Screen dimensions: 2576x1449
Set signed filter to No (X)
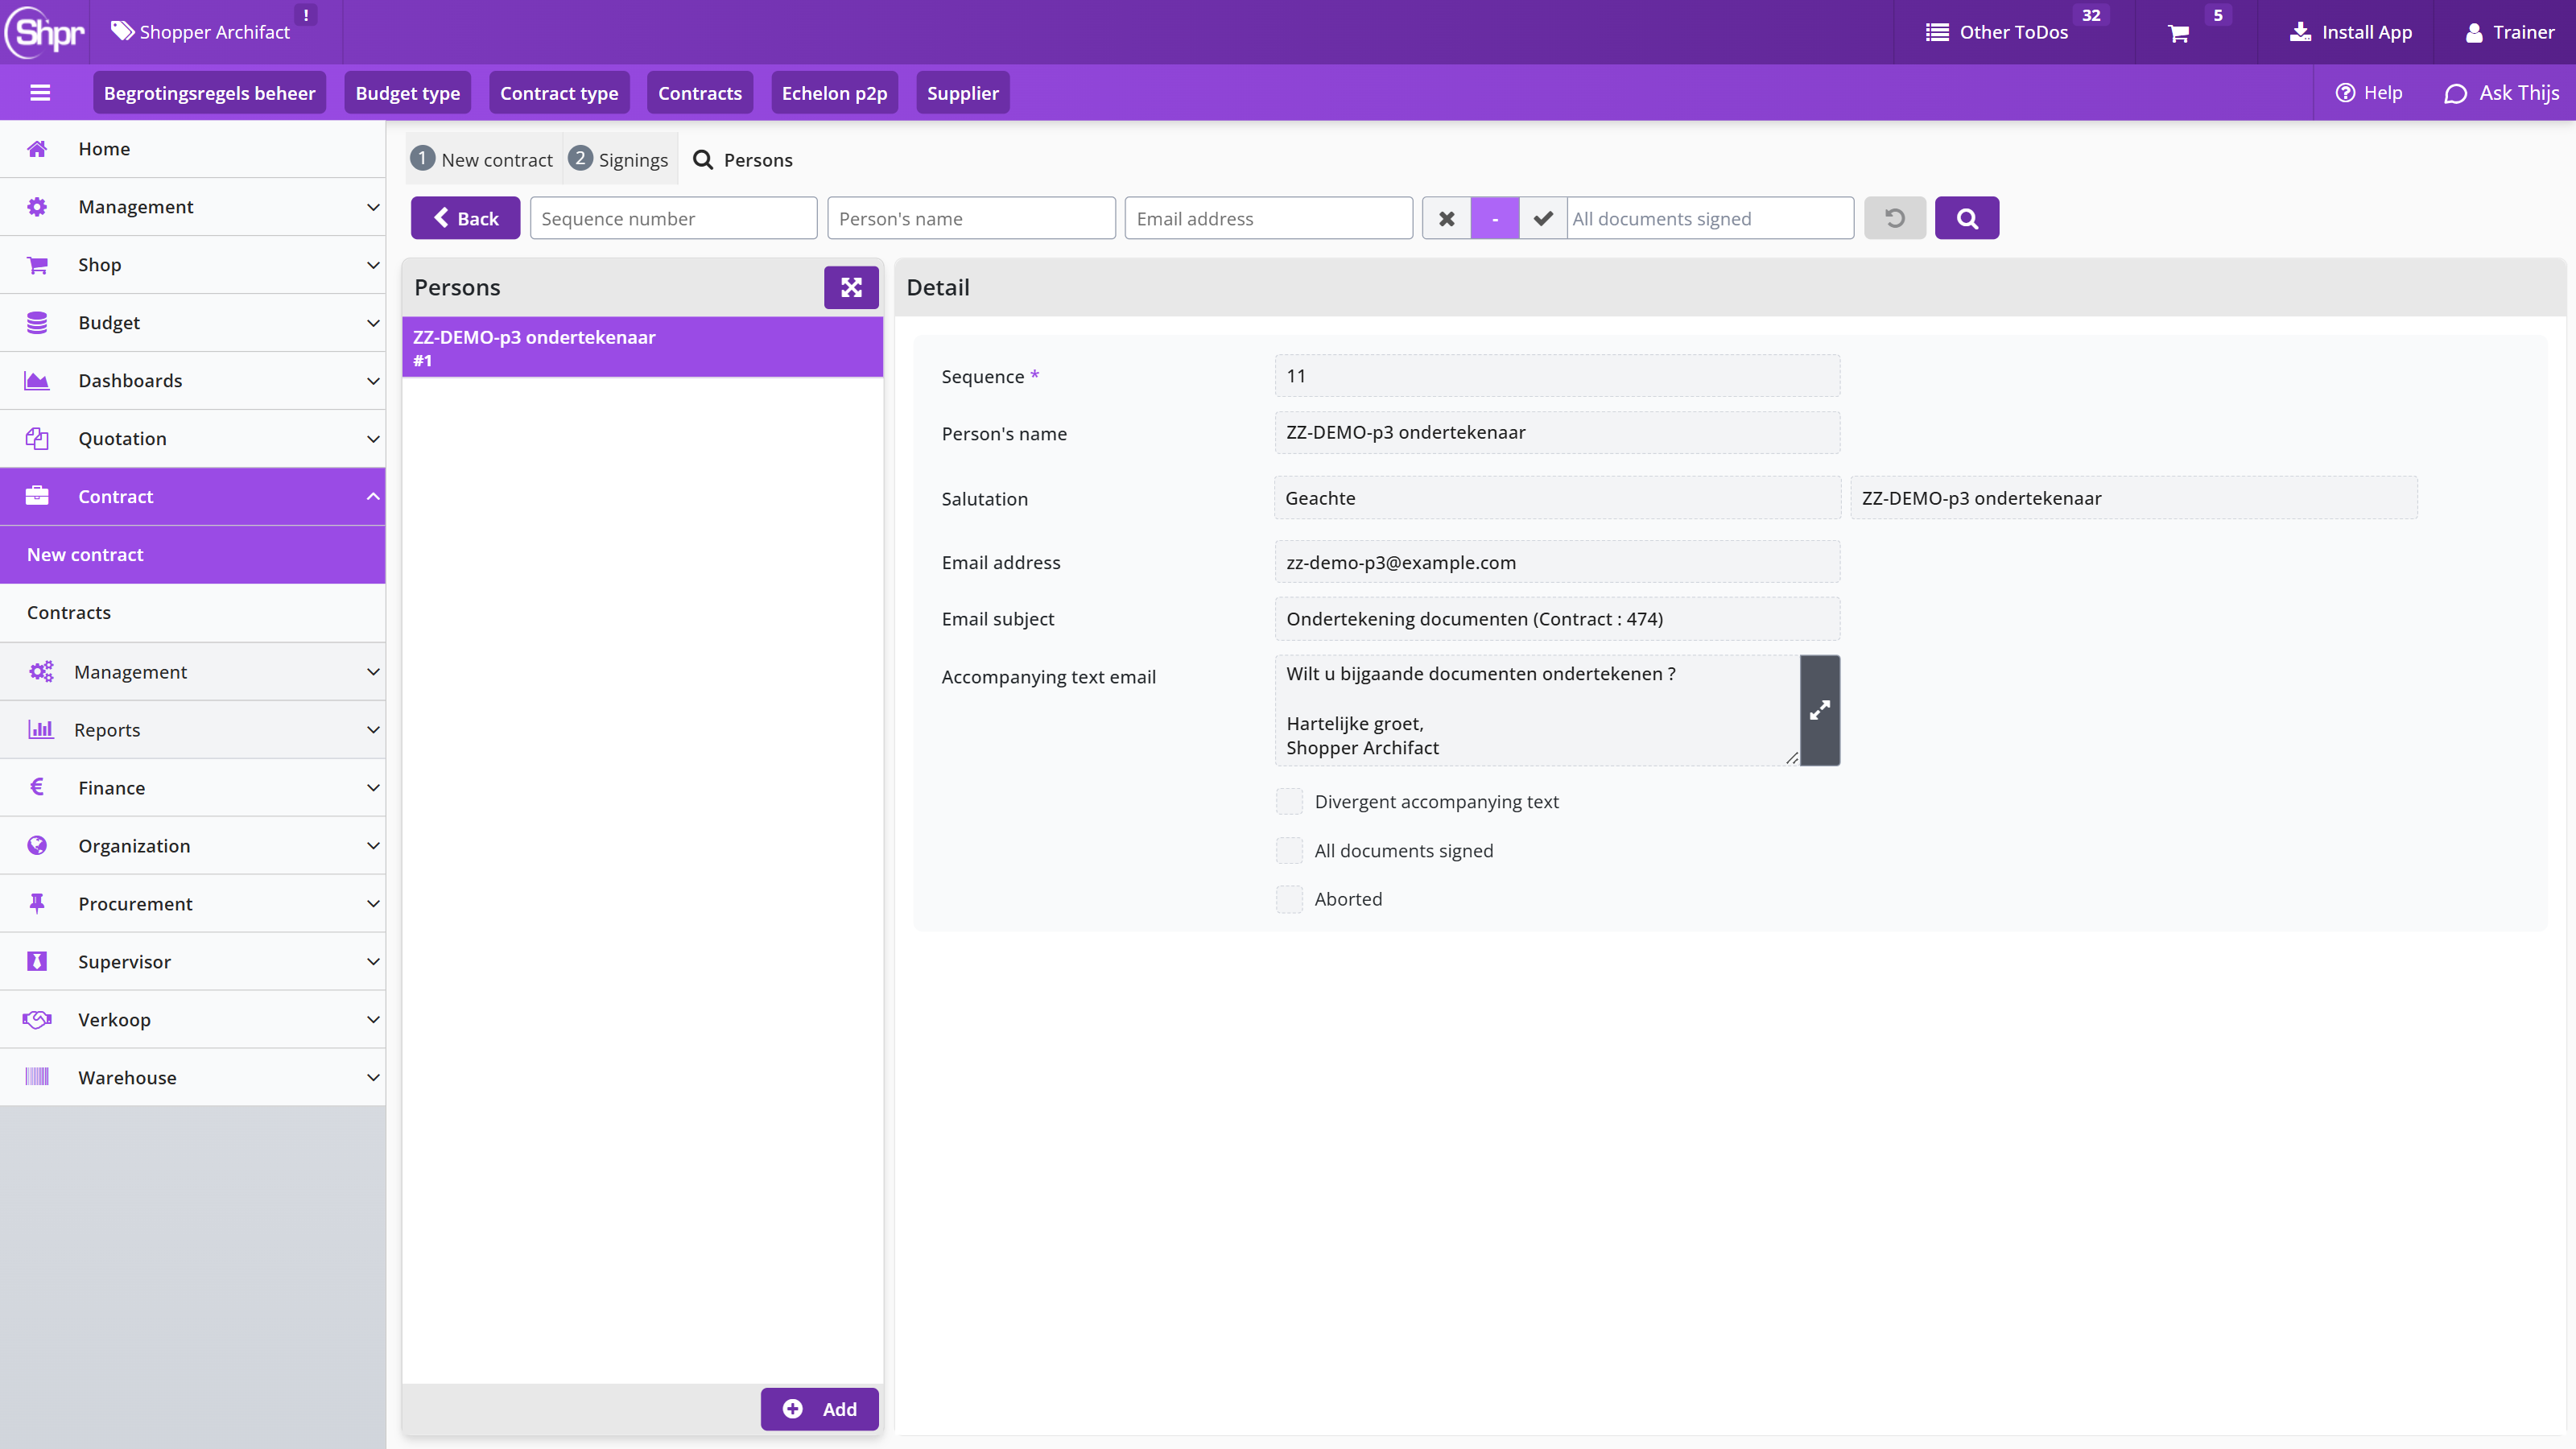tap(1446, 218)
